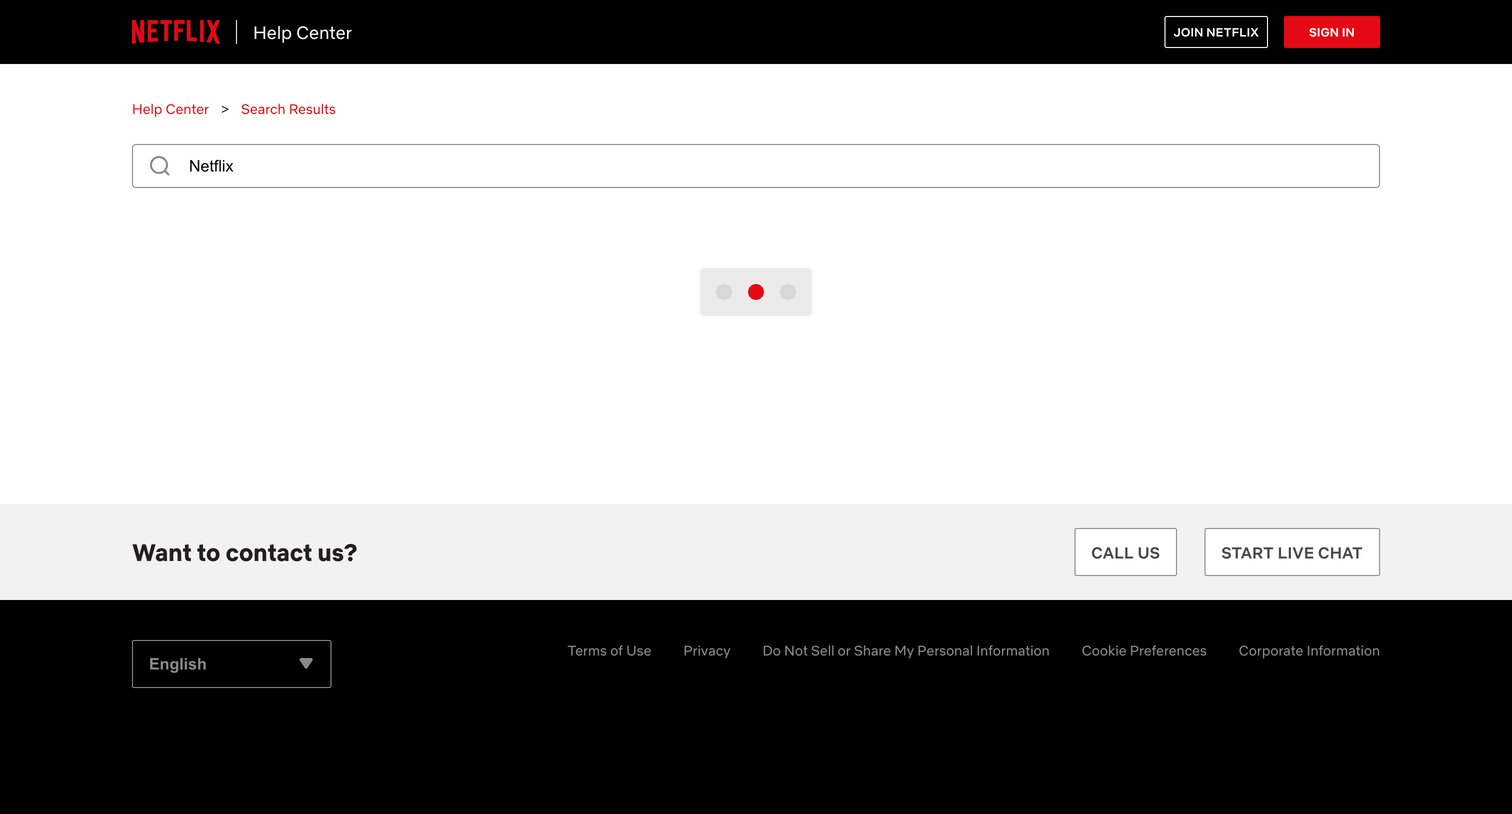Click the magnifying glass search icon
Viewport: 1512px width, 814px height.
160,166
